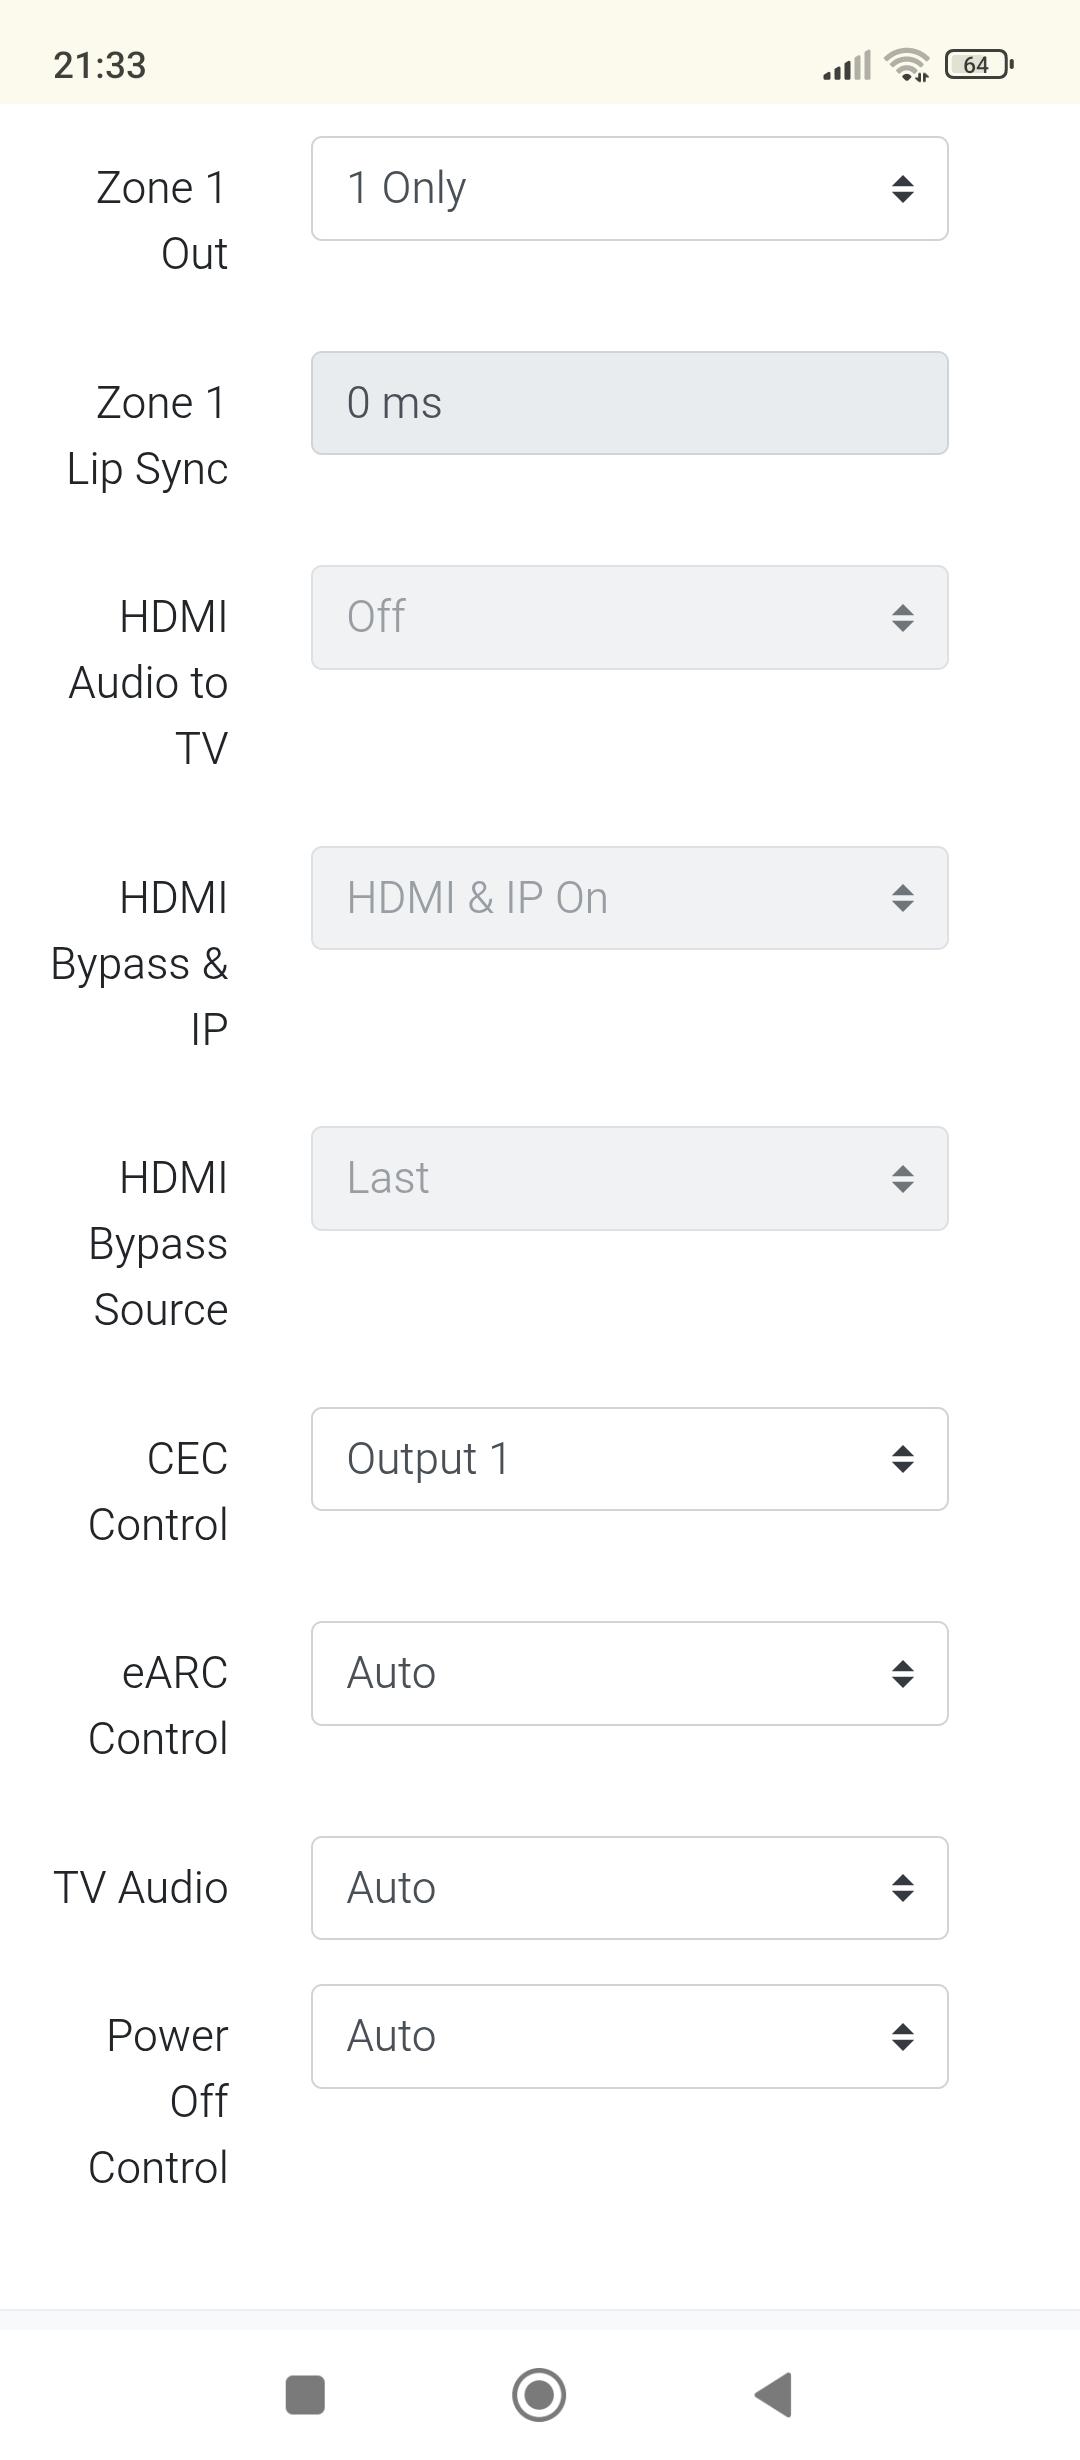The image size is (1080, 2460).
Task: Tap the eARC Control label
Action: [158, 1706]
